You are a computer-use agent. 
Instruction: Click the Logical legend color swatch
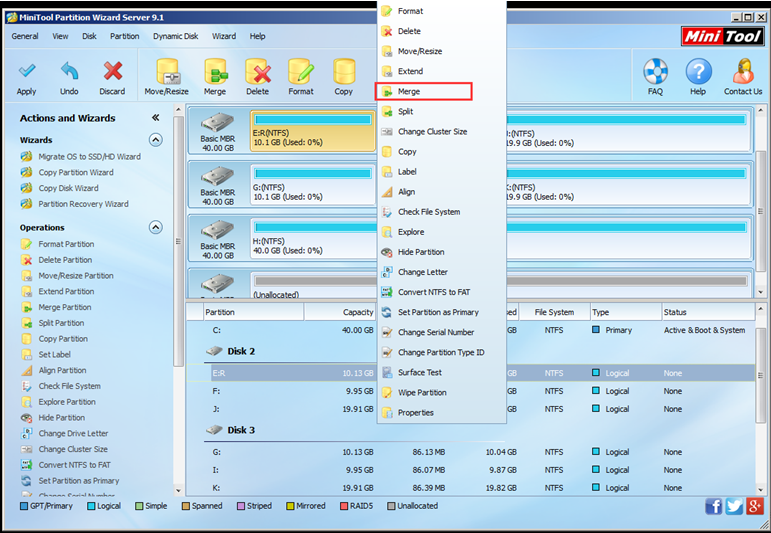(x=91, y=506)
